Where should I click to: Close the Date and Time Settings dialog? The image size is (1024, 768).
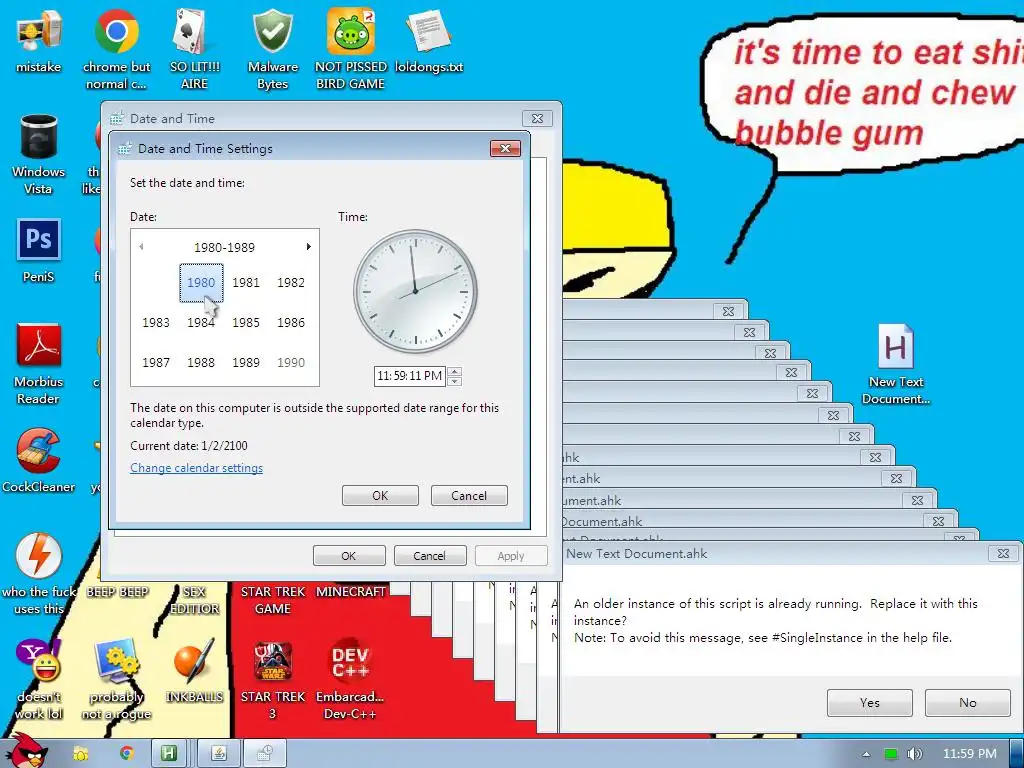coord(505,148)
